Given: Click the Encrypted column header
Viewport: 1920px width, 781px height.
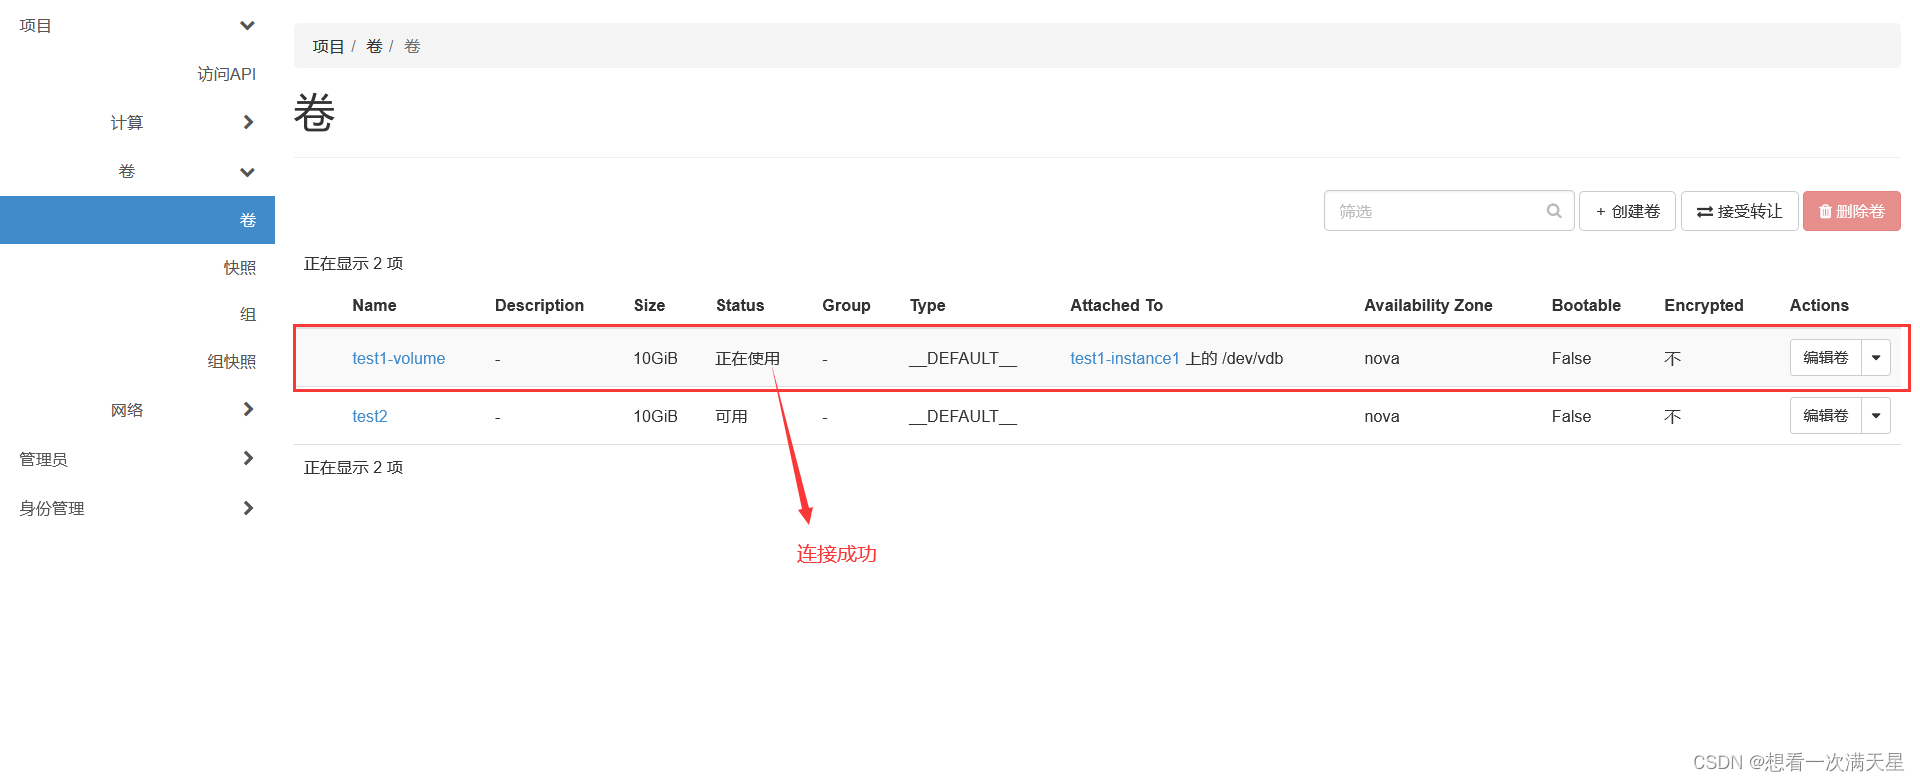Looking at the screenshot, I should [x=1704, y=305].
